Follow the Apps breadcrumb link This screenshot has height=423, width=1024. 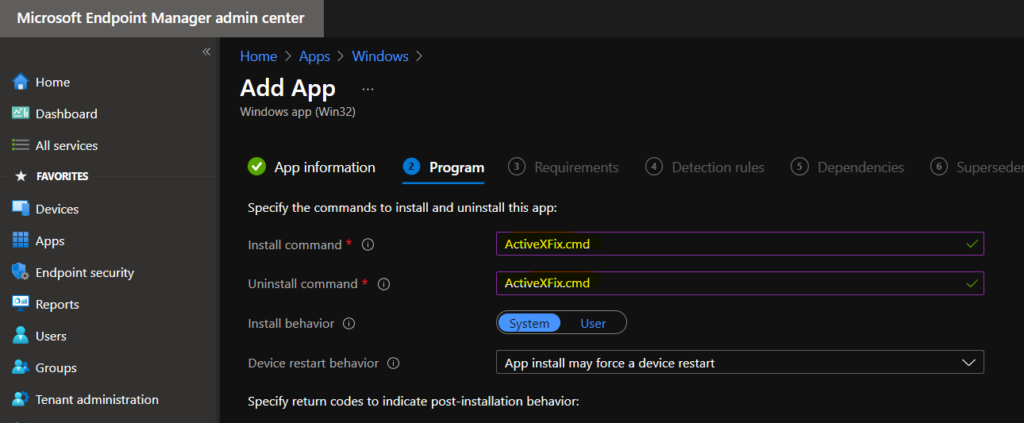pos(315,56)
